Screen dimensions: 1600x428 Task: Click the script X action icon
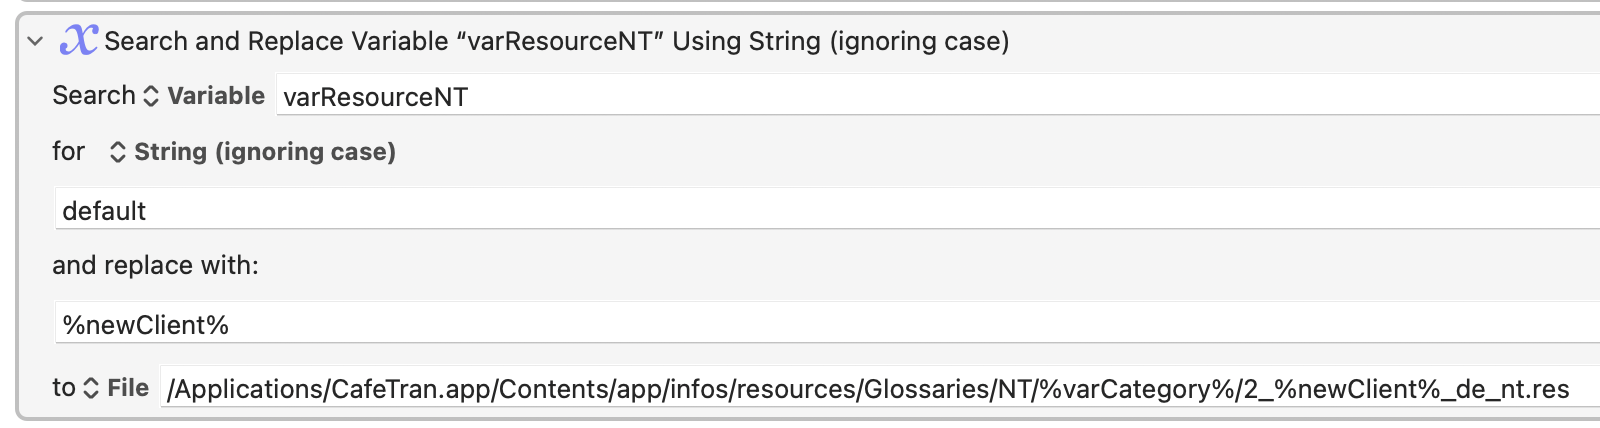tap(79, 40)
